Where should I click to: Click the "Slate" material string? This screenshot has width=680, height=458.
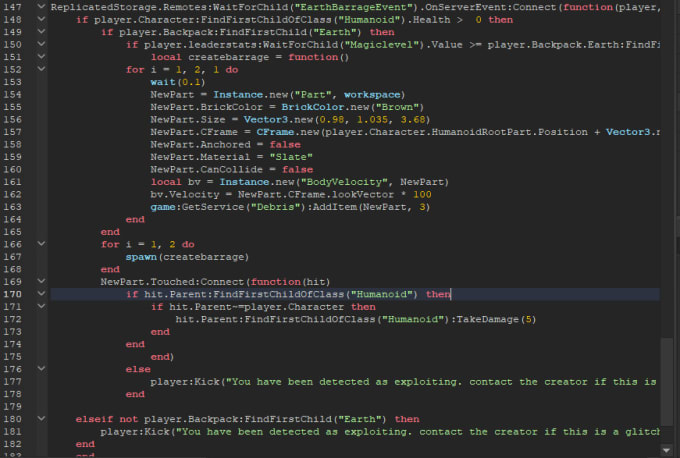(291, 157)
